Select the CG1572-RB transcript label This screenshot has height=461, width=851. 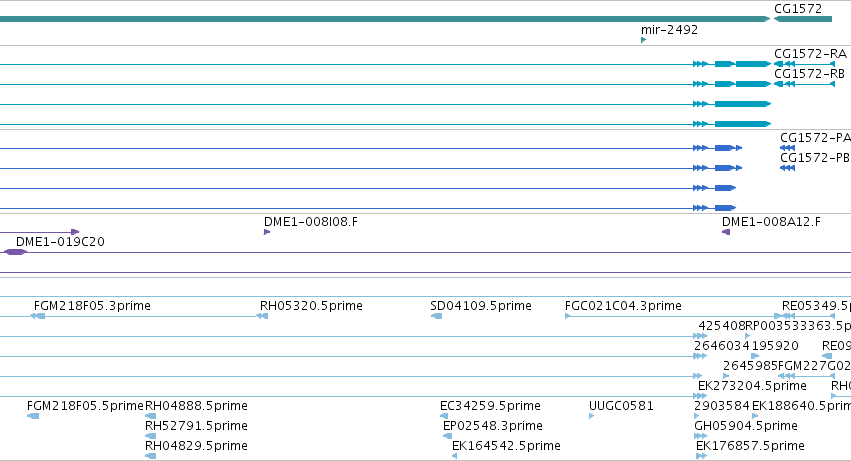tap(809, 74)
